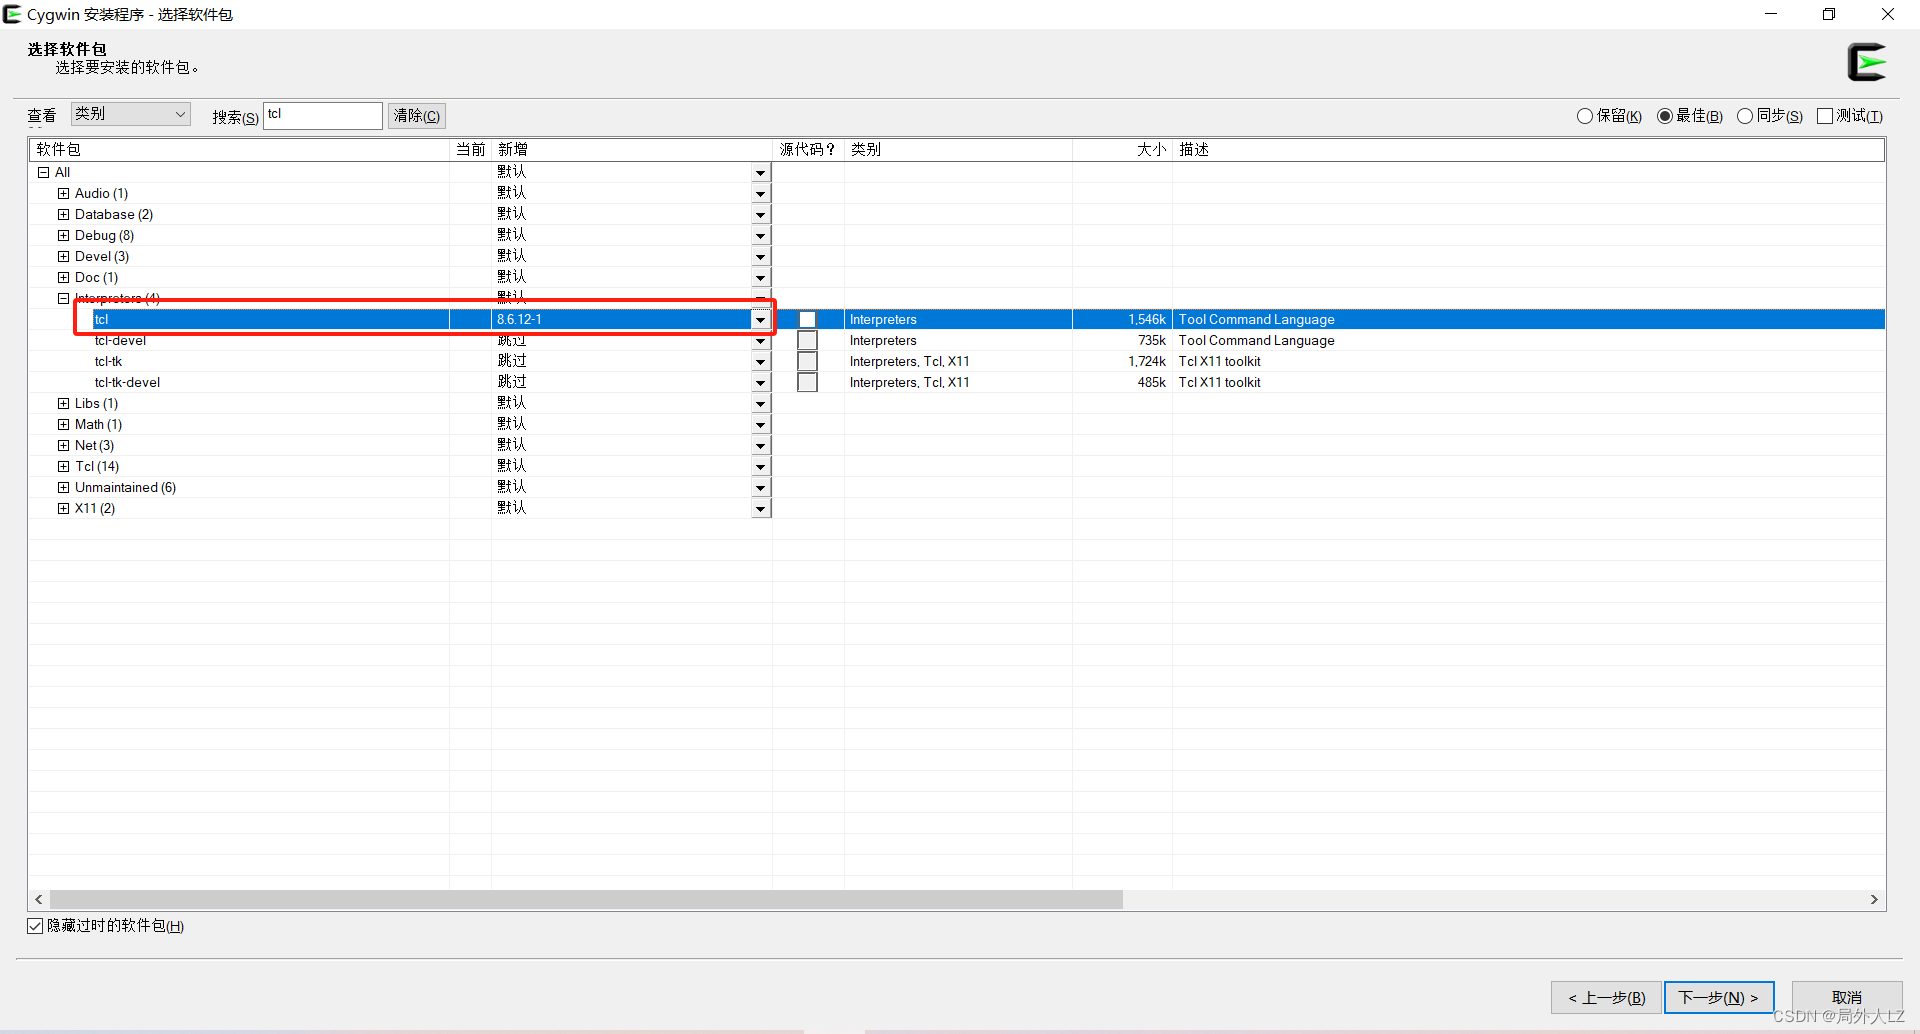1920x1034 pixels.
Task: Open the action dropdown for Math row
Action: pyautogui.click(x=761, y=425)
